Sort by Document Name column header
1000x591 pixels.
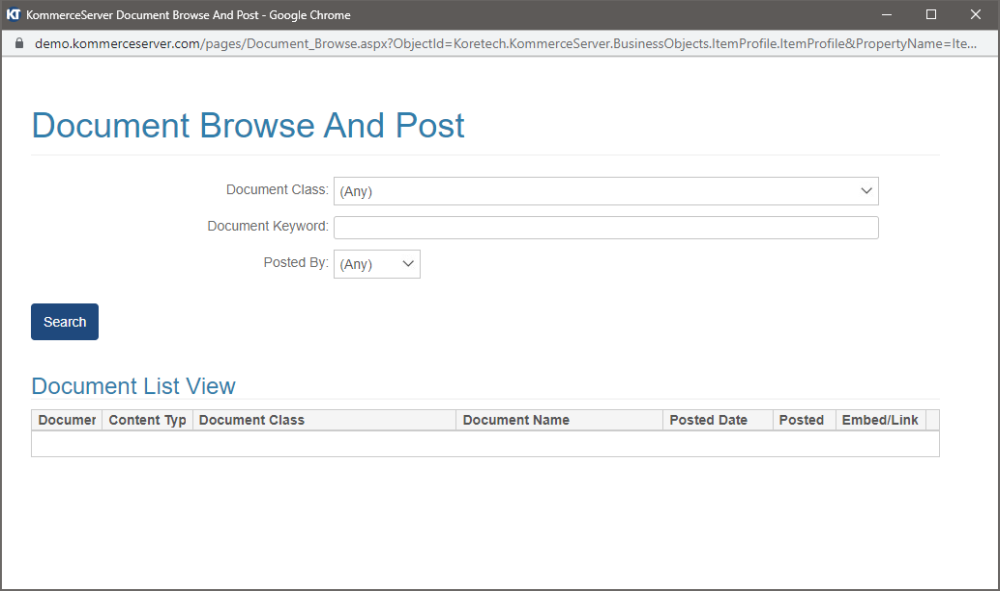pos(559,420)
